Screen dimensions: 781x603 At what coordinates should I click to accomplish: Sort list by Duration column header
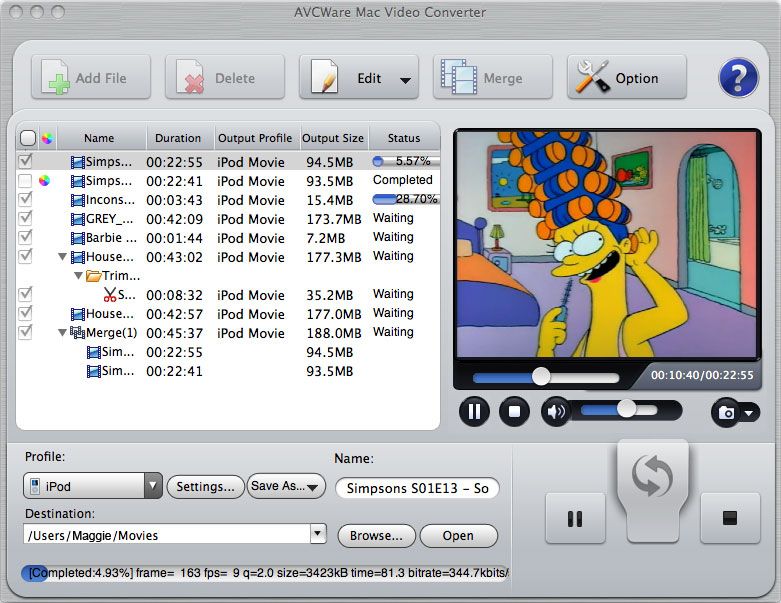[178, 138]
